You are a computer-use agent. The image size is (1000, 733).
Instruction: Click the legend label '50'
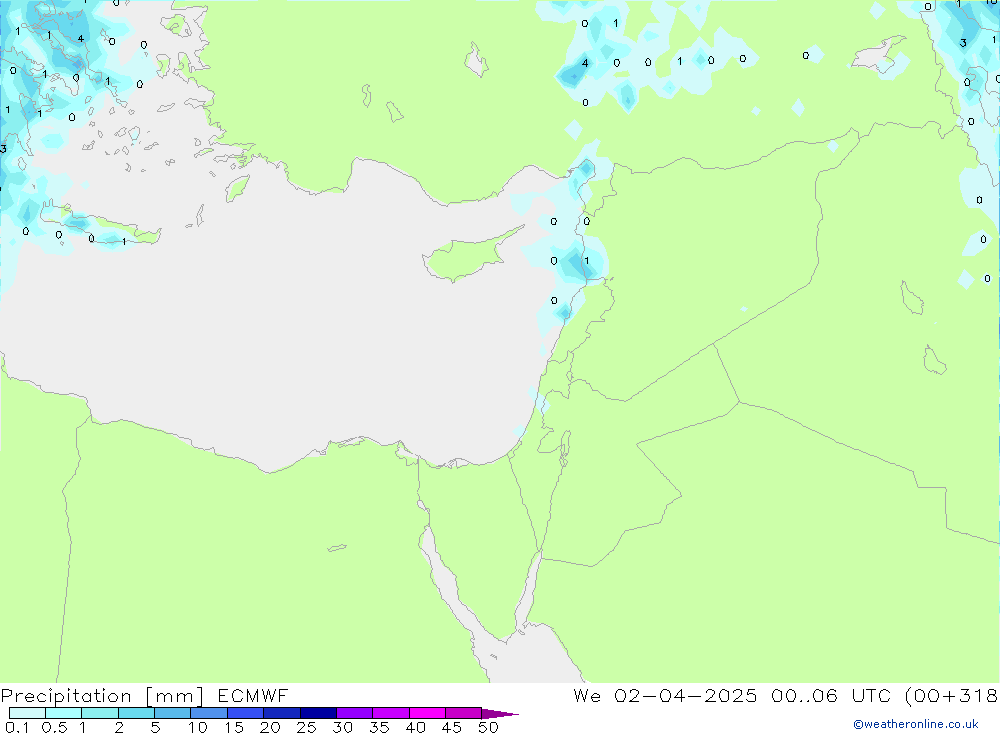488,727
